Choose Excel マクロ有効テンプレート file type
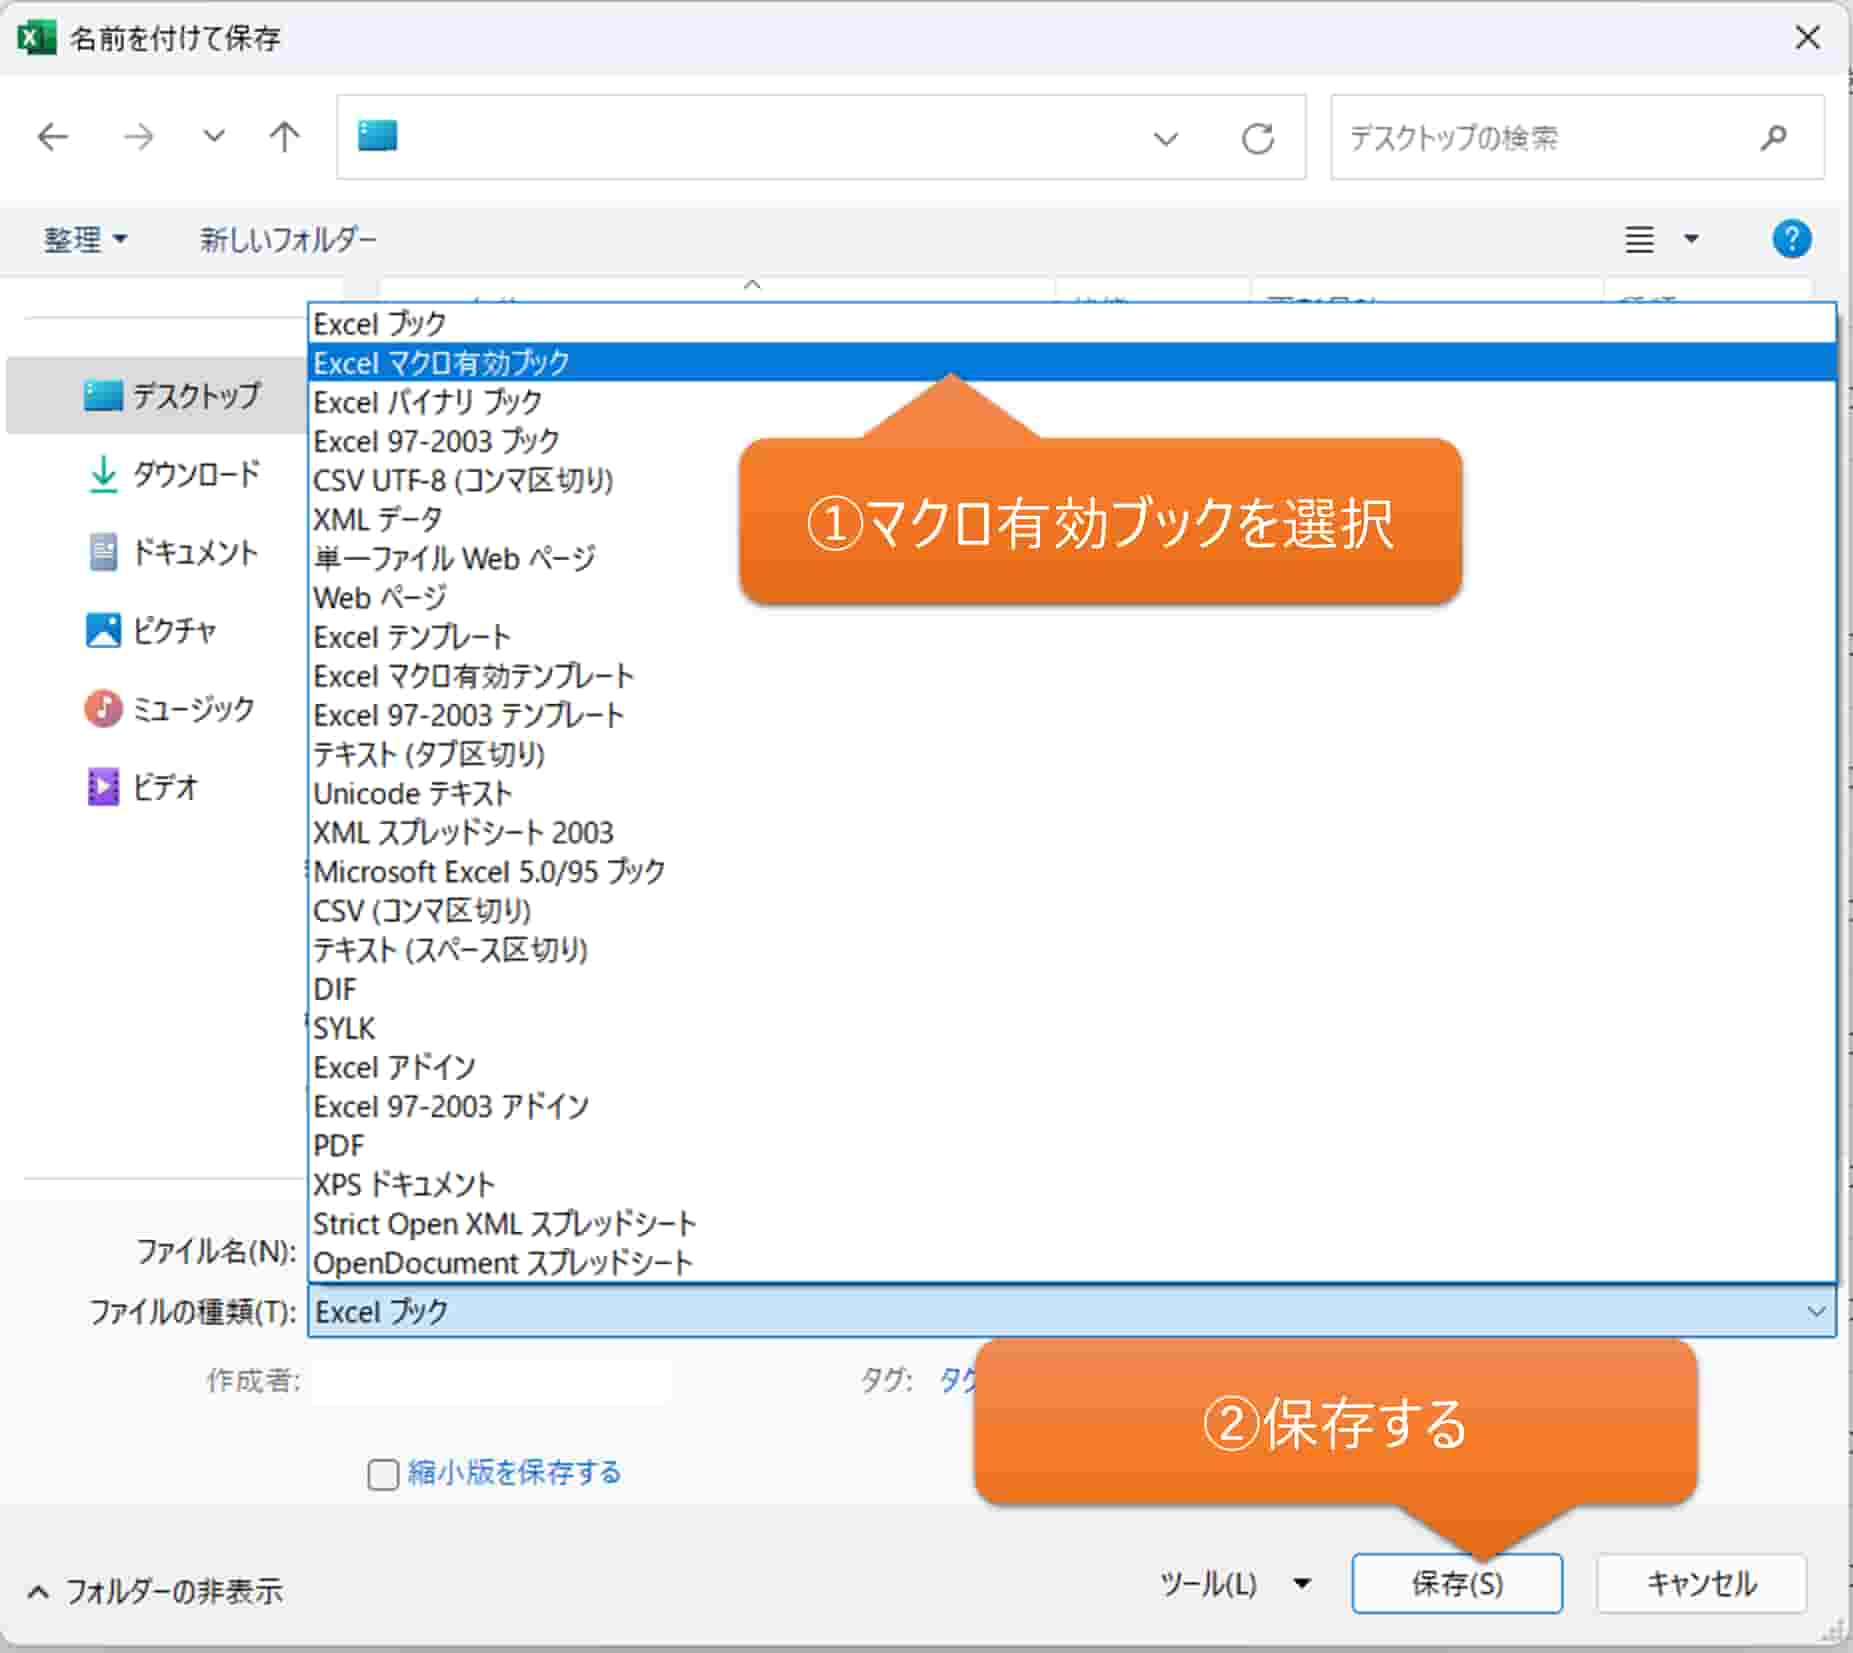Viewport: 1853px width, 1653px height. point(1072,675)
